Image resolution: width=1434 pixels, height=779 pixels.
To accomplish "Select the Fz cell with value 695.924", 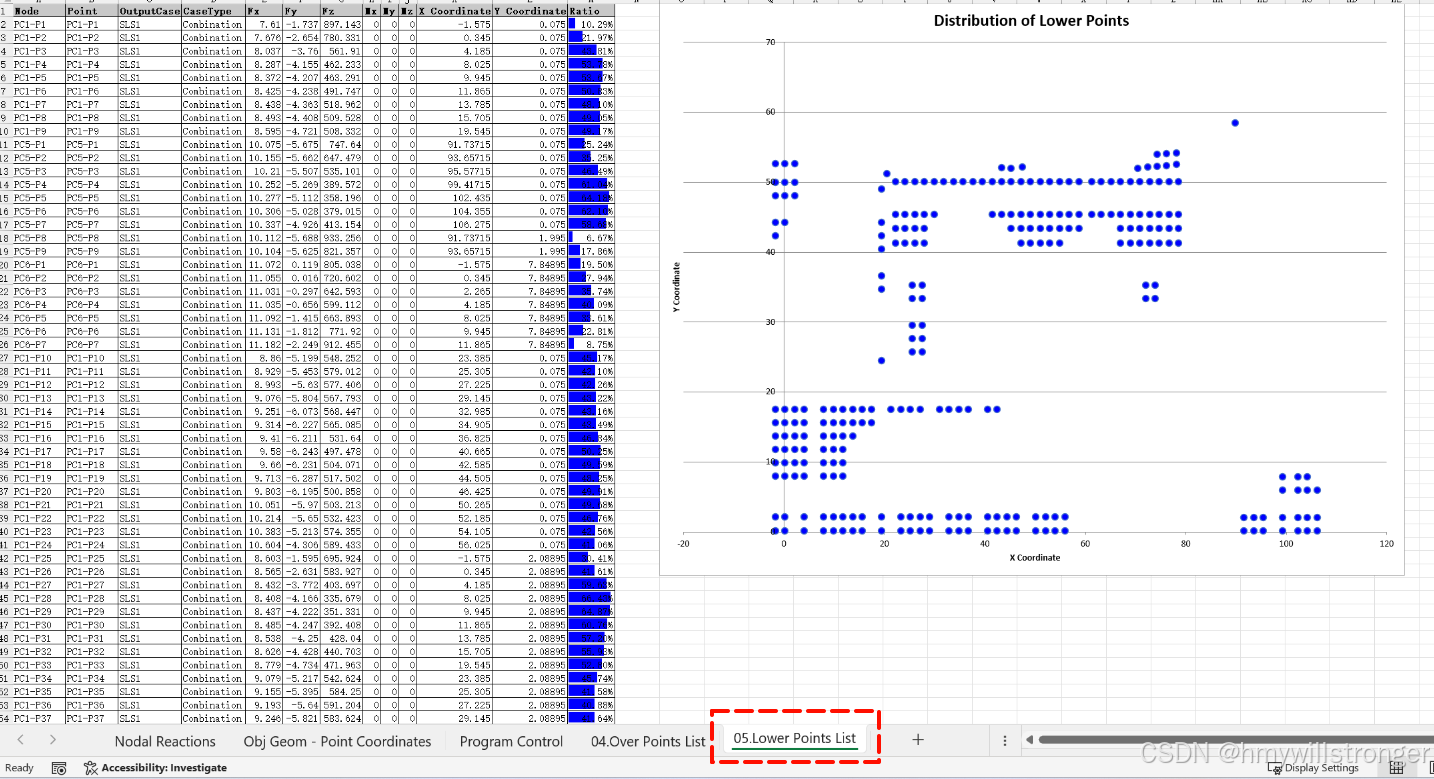I will (342, 558).
